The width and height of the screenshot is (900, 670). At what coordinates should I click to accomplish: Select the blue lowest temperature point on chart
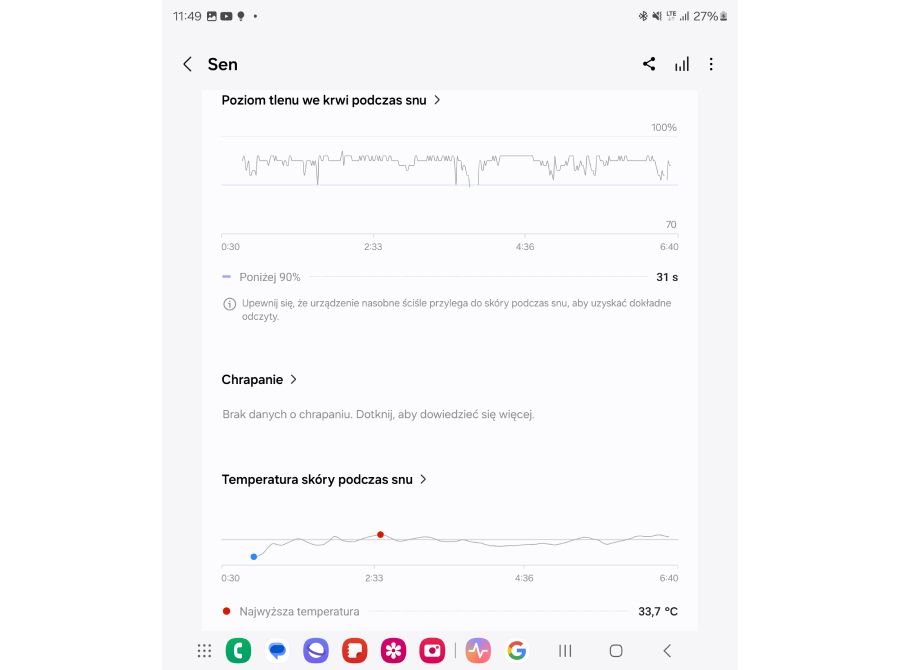click(254, 556)
